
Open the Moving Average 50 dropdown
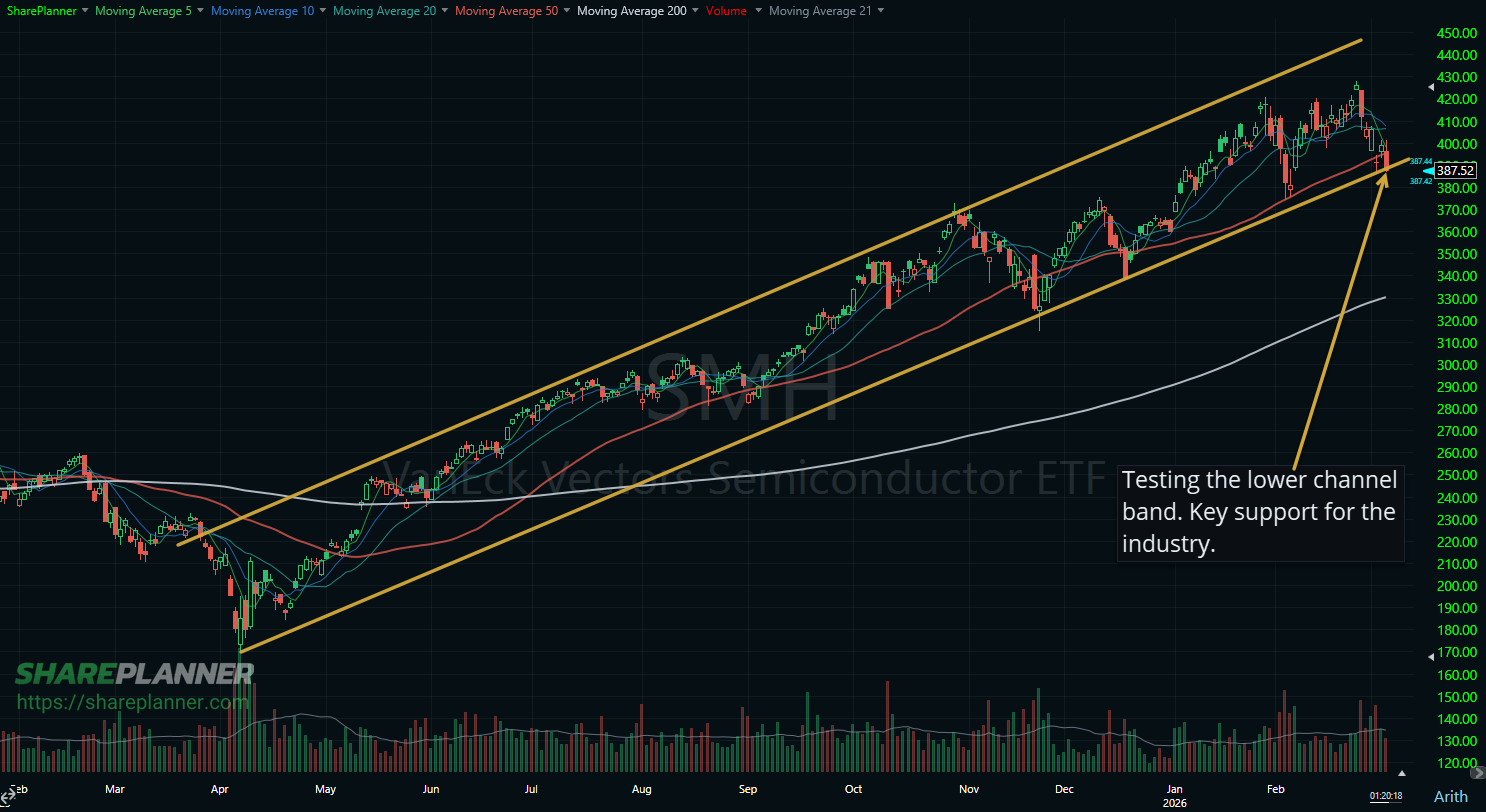[566, 11]
